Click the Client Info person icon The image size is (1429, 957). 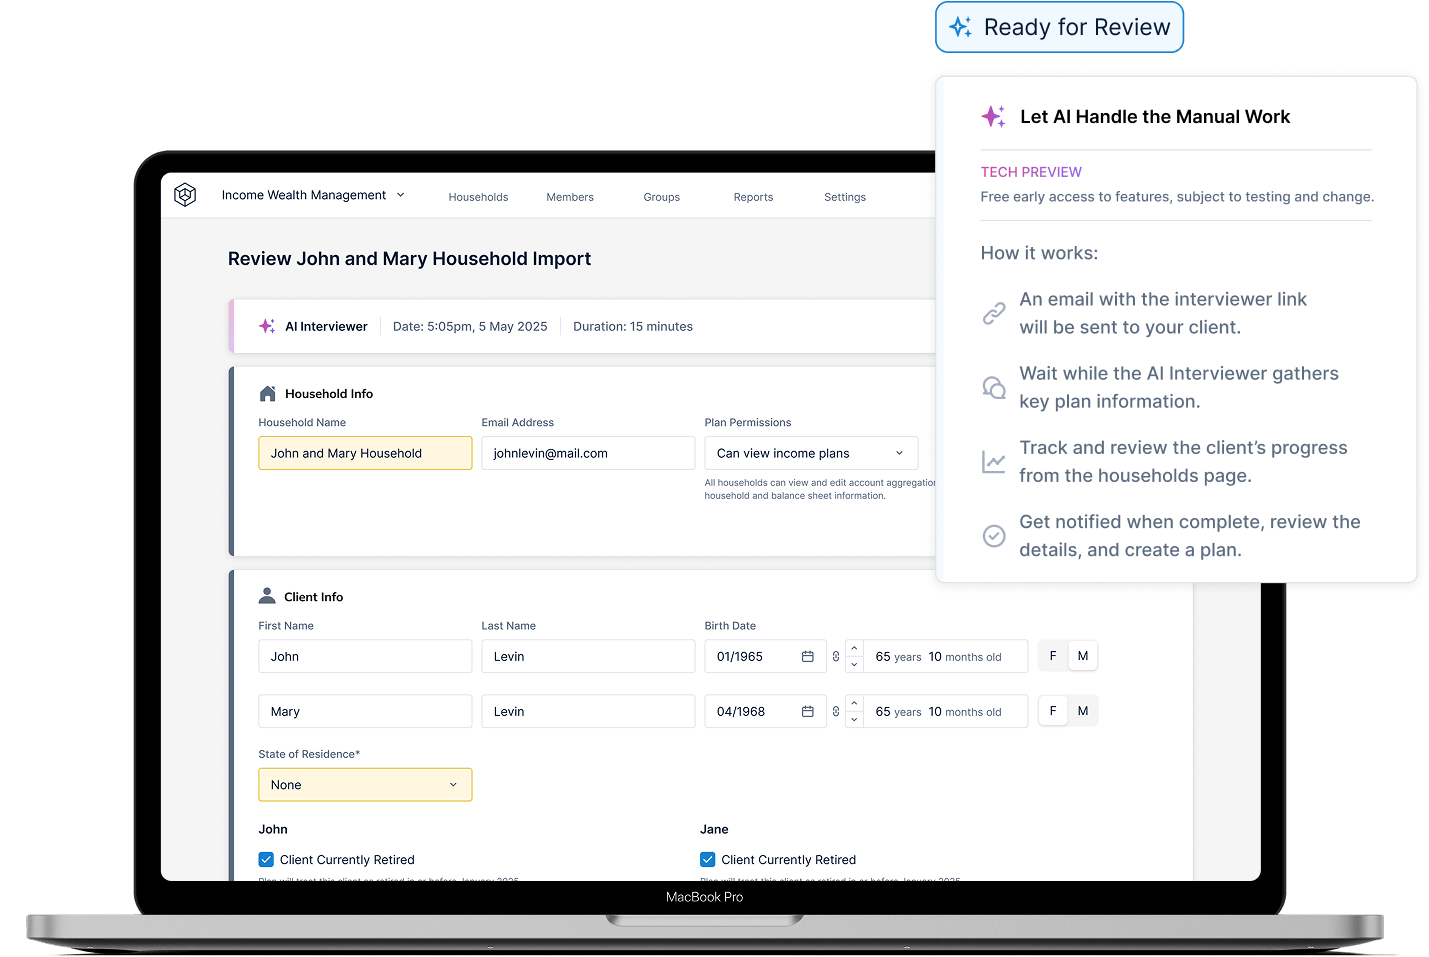(267, 596)
